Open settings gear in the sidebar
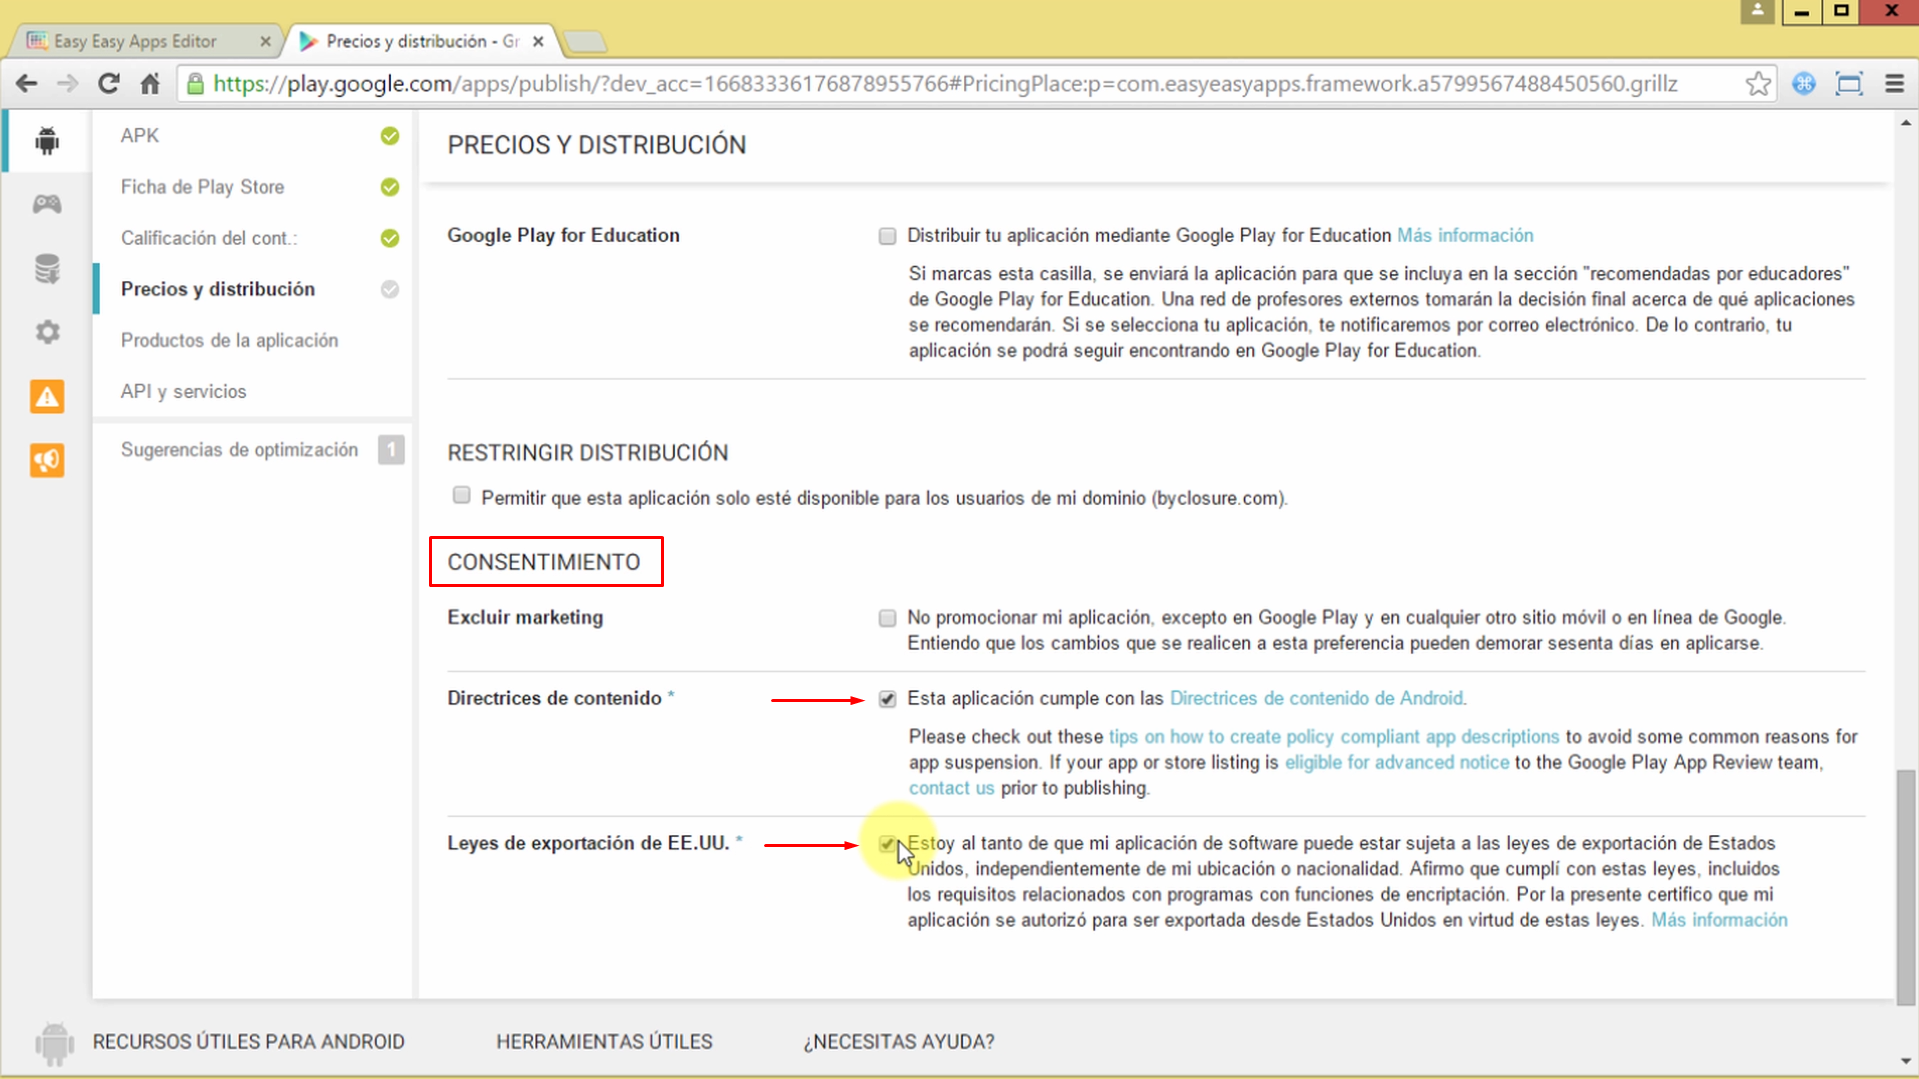Screen dimensions: 1919x1079 click(x=47, y=332)
